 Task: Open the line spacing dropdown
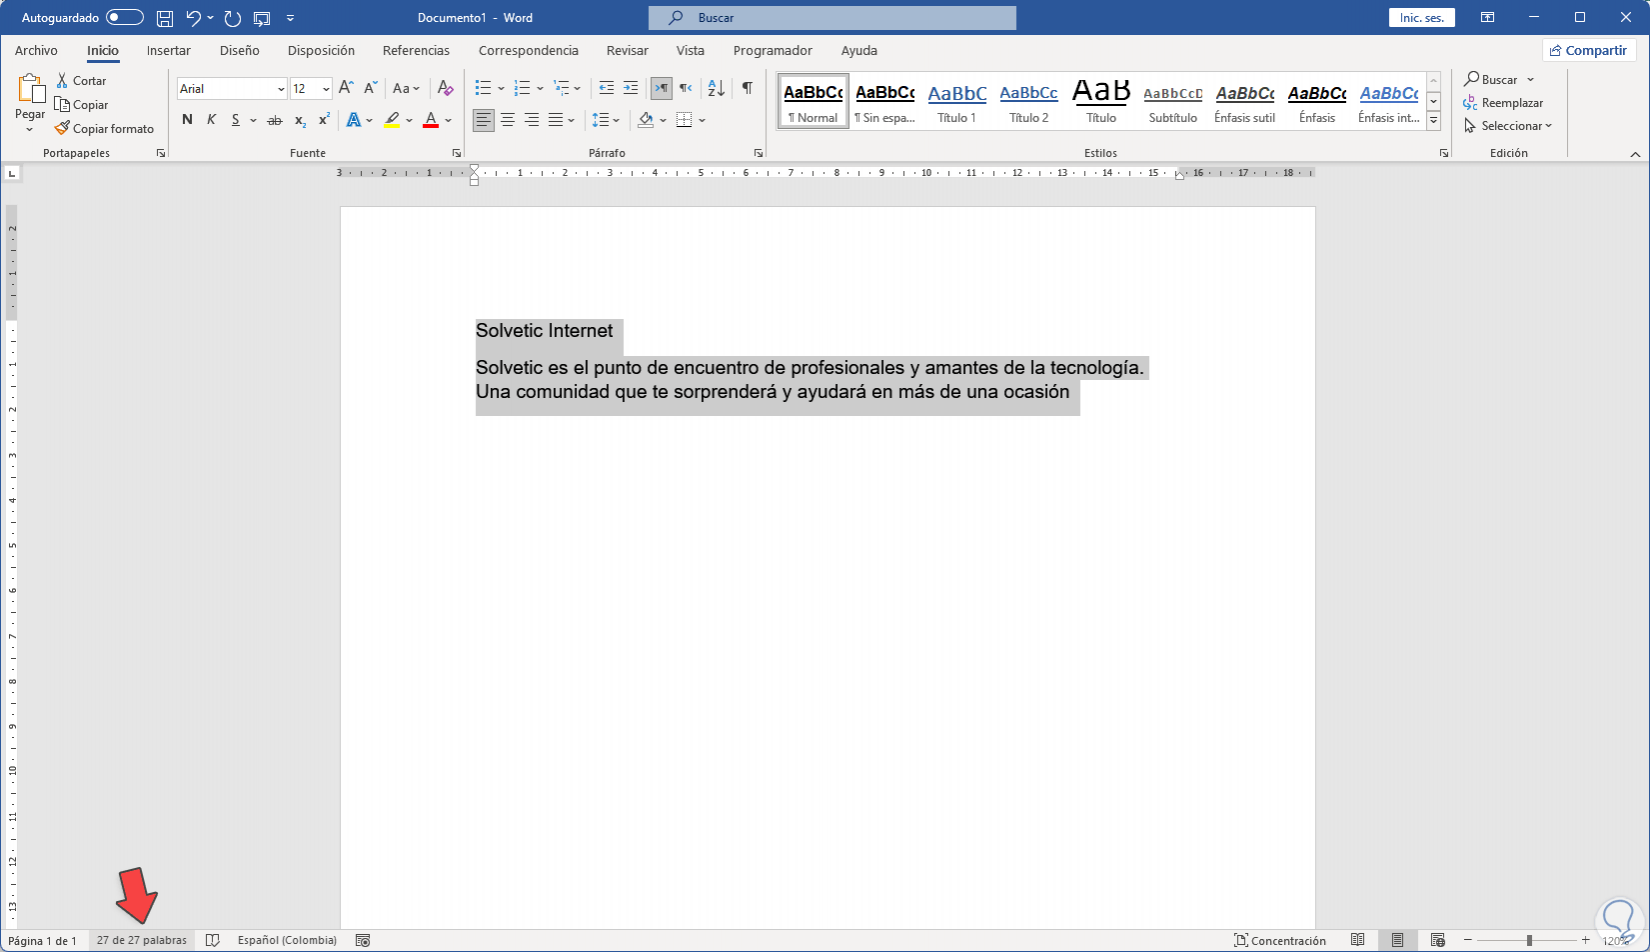tap(606, 120)
